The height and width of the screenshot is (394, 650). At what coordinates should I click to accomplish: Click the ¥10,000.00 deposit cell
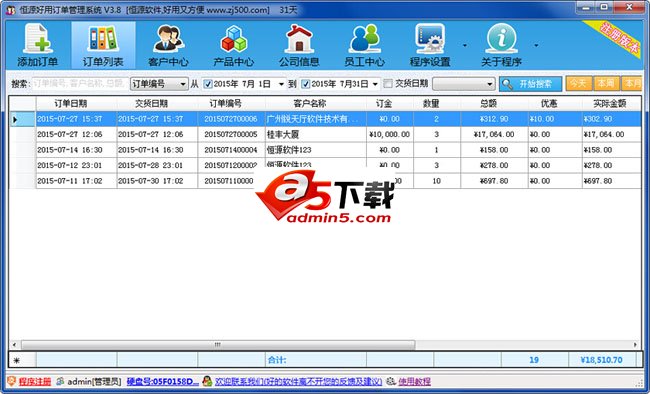point(390,134)
